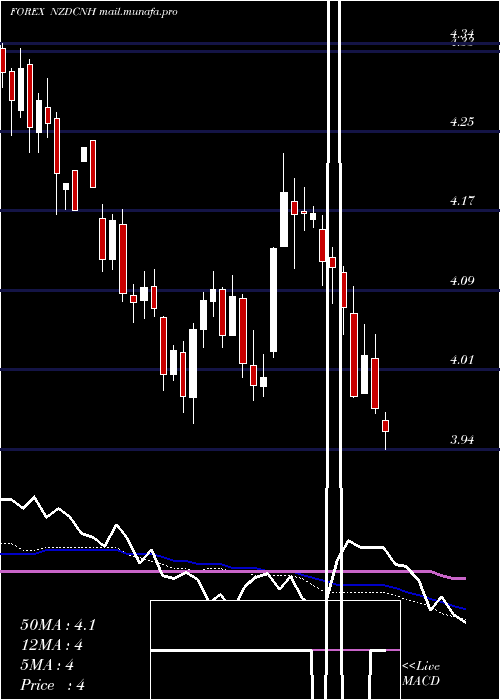Click the 4.25 price level label

(x=462, y=121)
